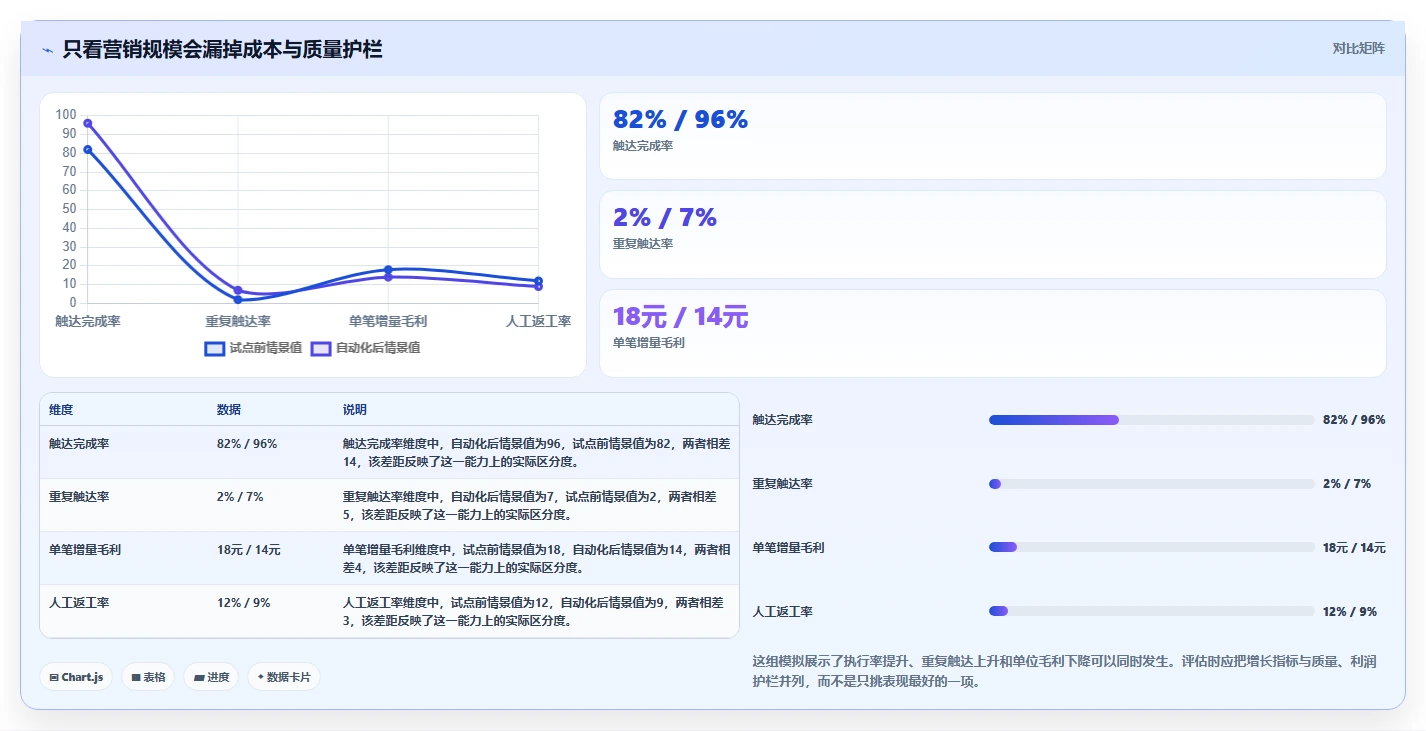This screenshot has width=1426, height=731.
Task: Open the 2% / 7% 重复触达率 KPI card
Action: click(992, 234)
